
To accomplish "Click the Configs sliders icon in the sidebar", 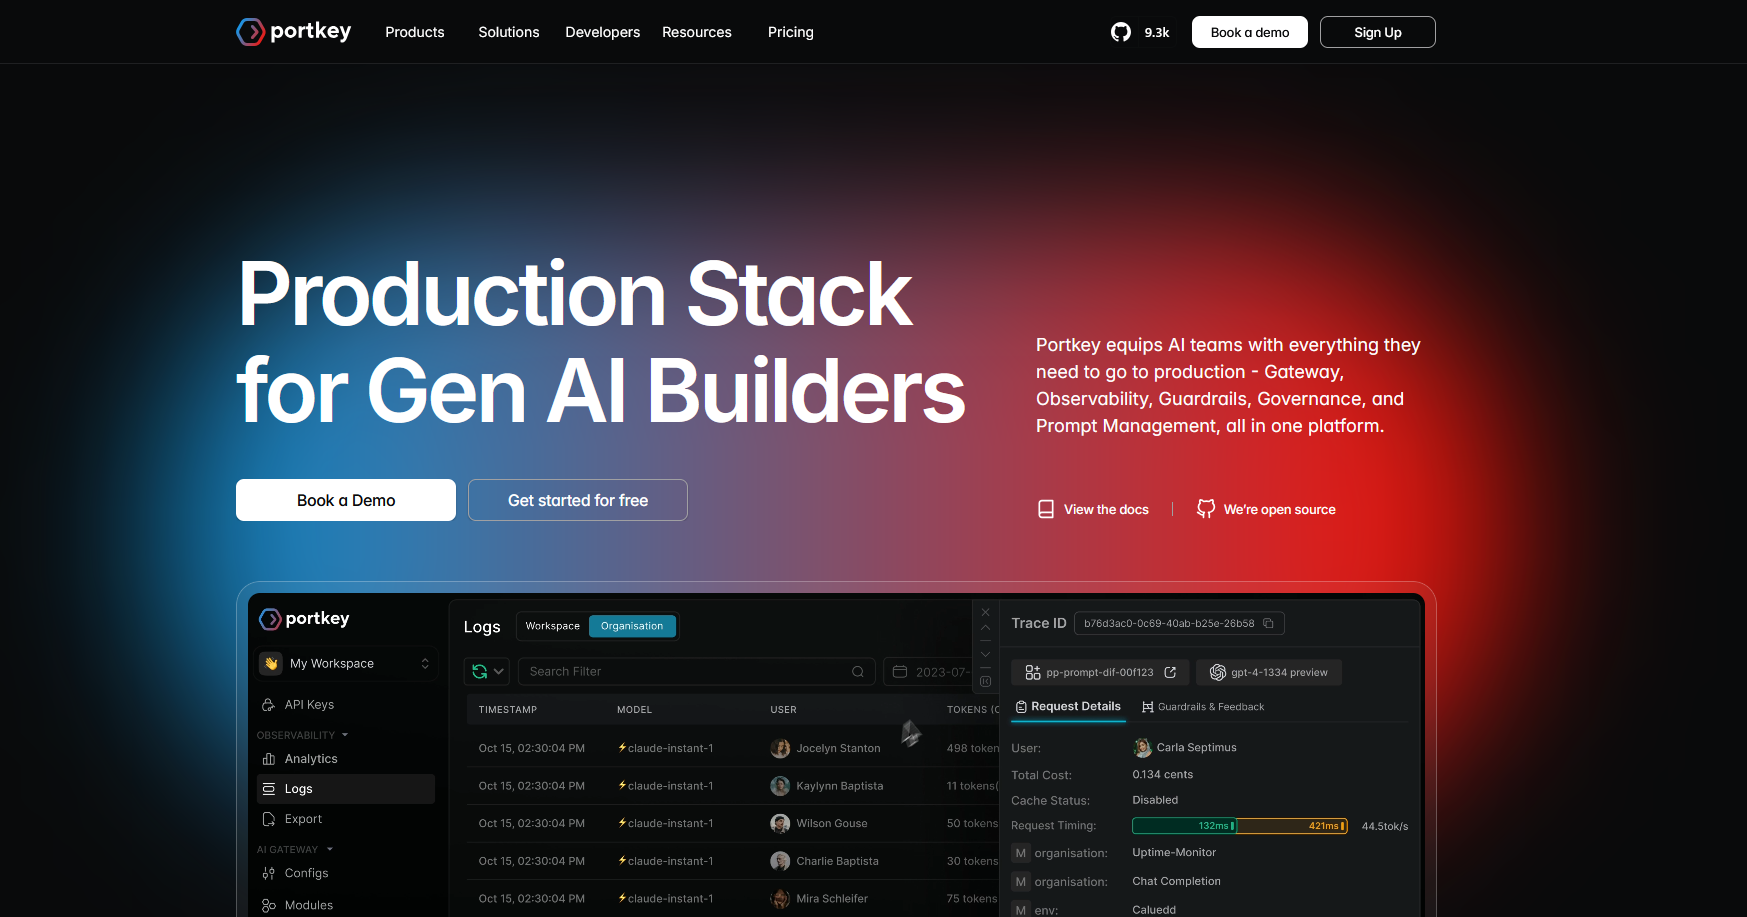I will pos(268,873).
